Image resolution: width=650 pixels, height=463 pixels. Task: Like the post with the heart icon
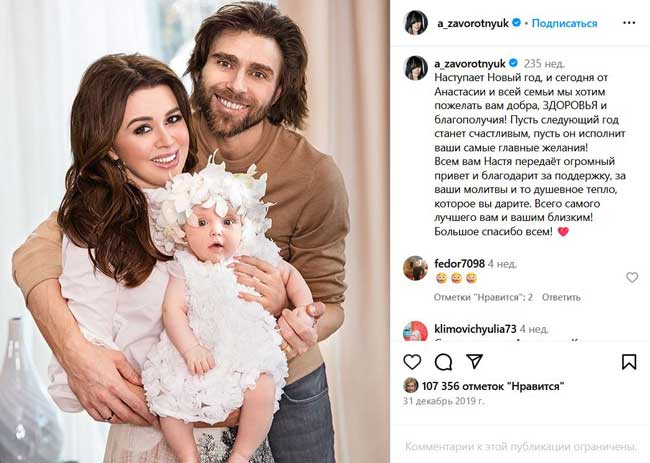[412, 362]
